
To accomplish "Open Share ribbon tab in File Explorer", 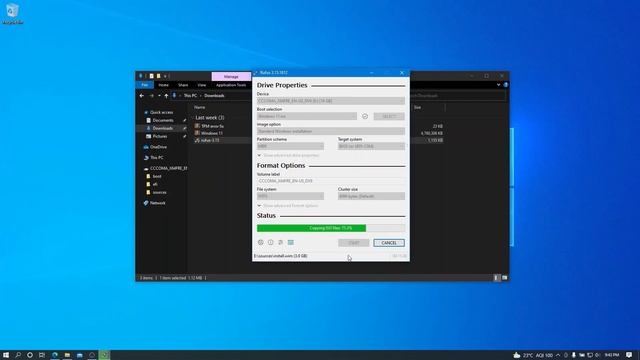I will (x=183, y=85).
